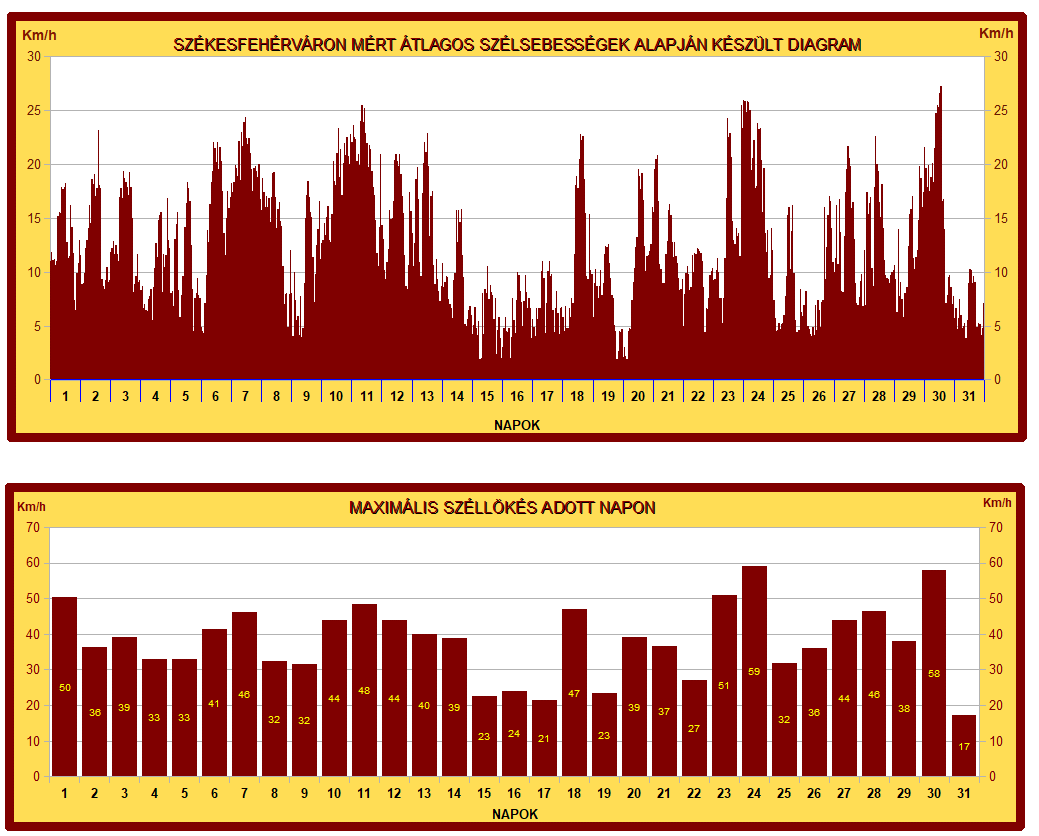This screenshot has height=836, width=1039.
Task: Click the day 18 bar labeled 47
Action: [x=574, y=692]
